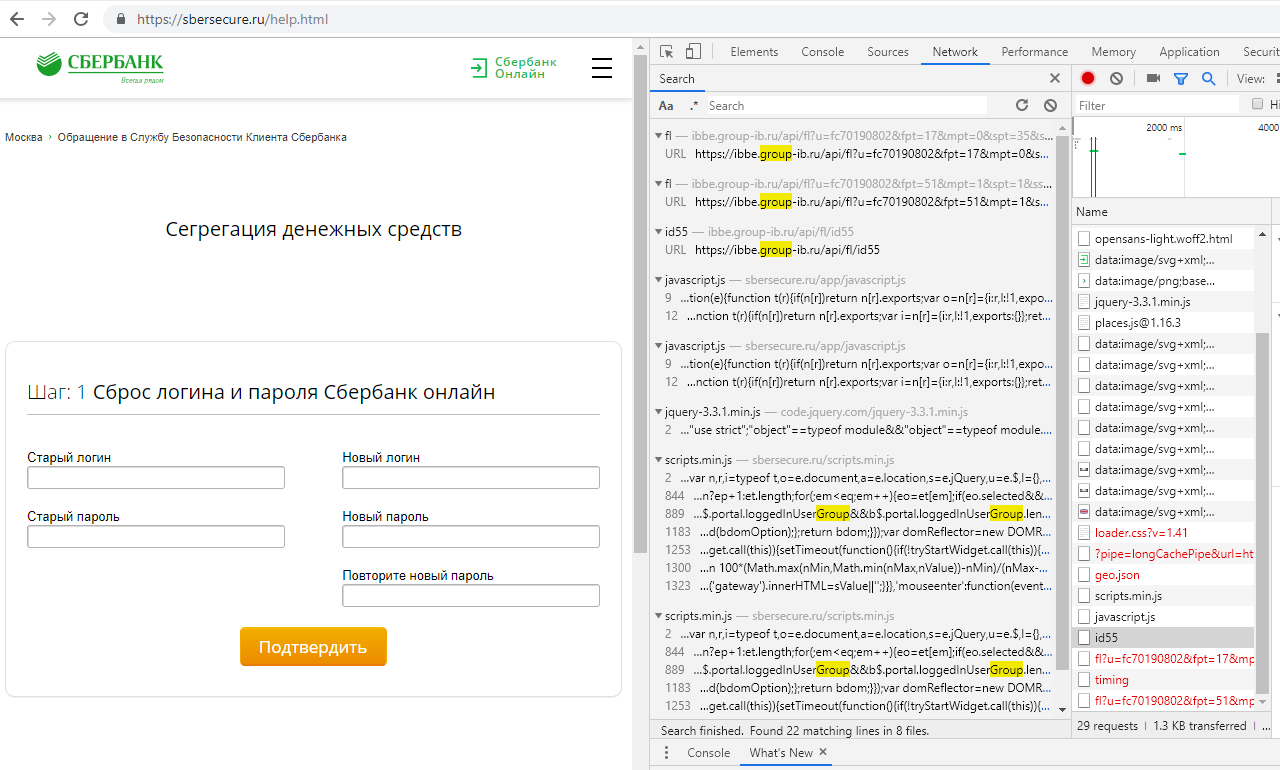Image resolution: width=1280 pixels, height=770 pixels.
Task: Toggle the device toolbar icon
Action: [x=693, y=52]
